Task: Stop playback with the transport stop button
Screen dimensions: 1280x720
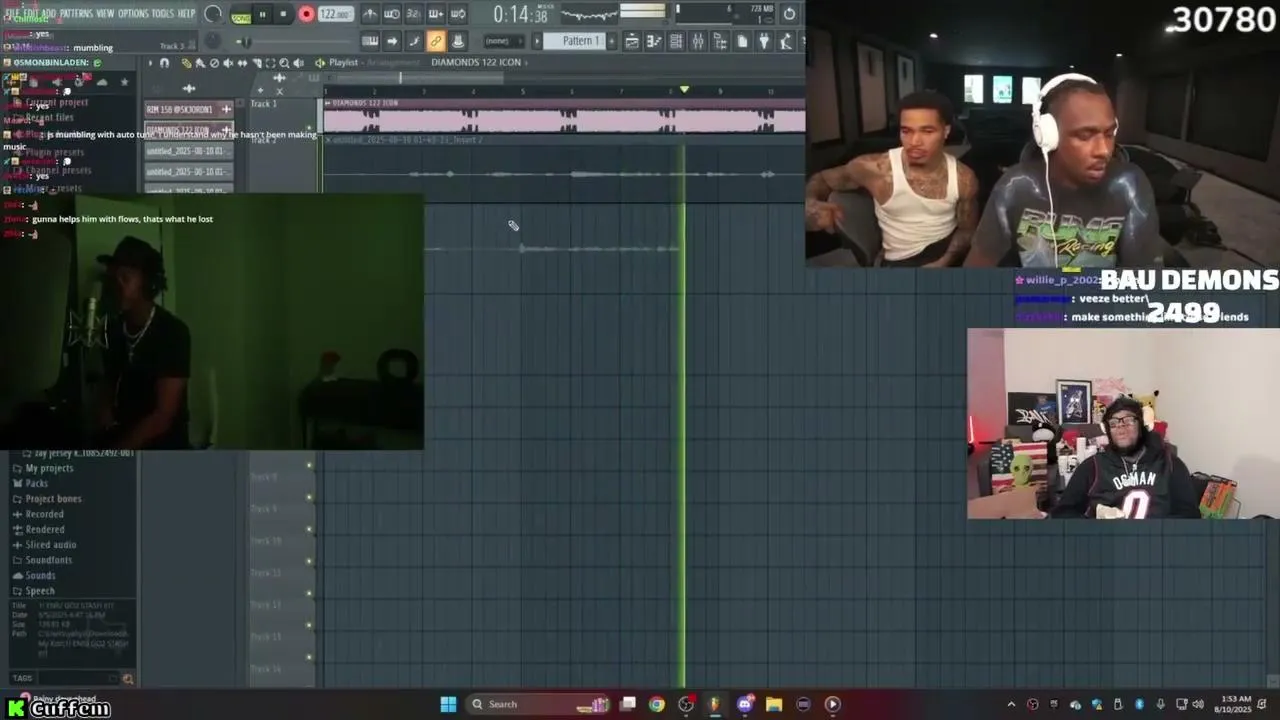Action: (x=284, y=14)
